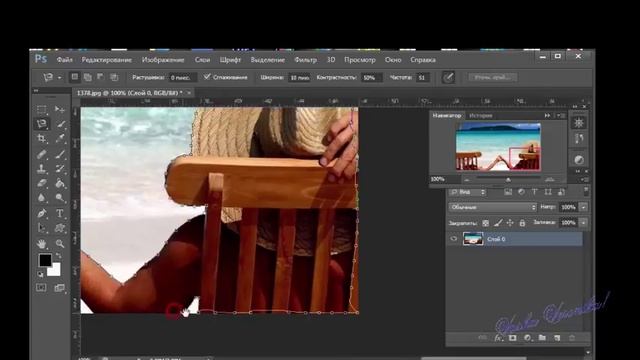Select the Move tool
Screen dimensions: 640x360
point(60,109)
